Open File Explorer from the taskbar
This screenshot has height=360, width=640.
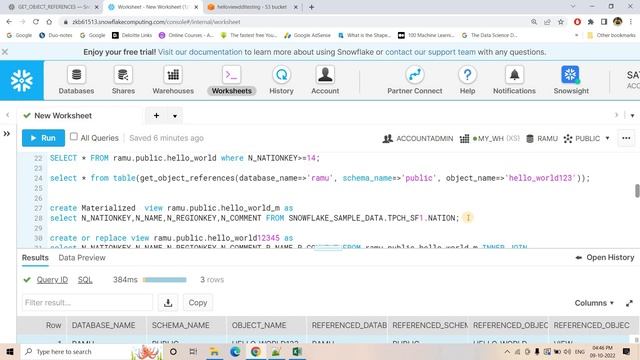click(214, 351)
